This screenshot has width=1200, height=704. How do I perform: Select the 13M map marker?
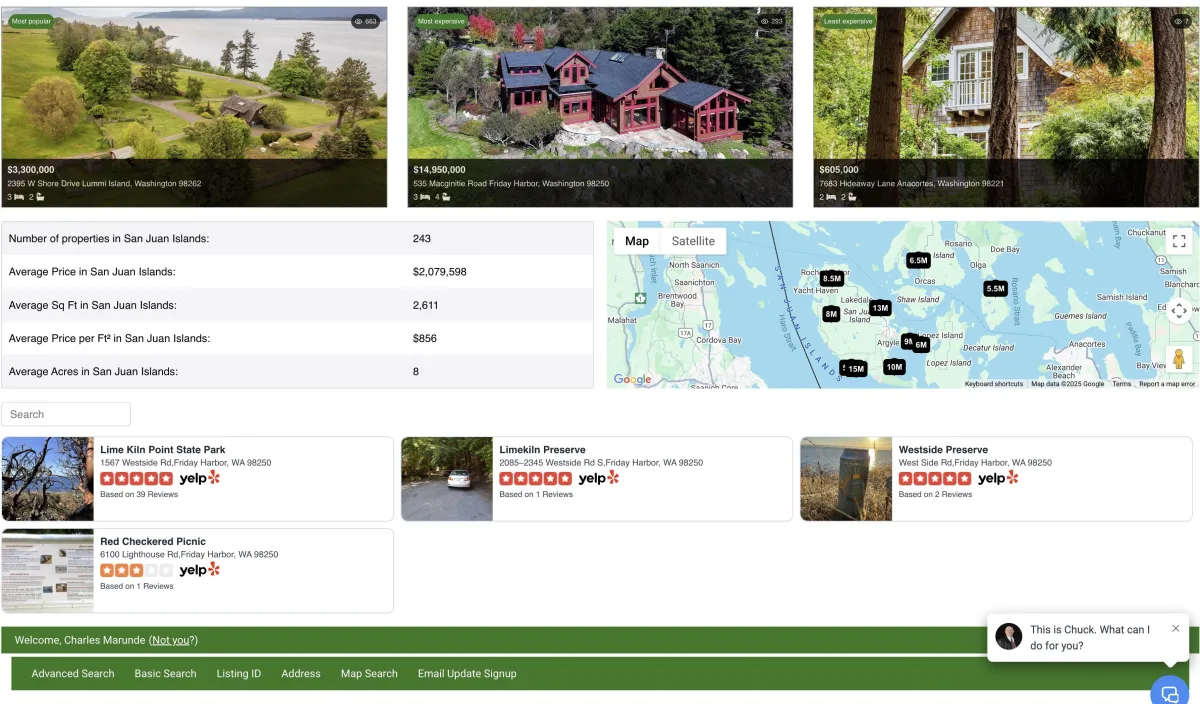pyautogui.click(x=880, y=308)
